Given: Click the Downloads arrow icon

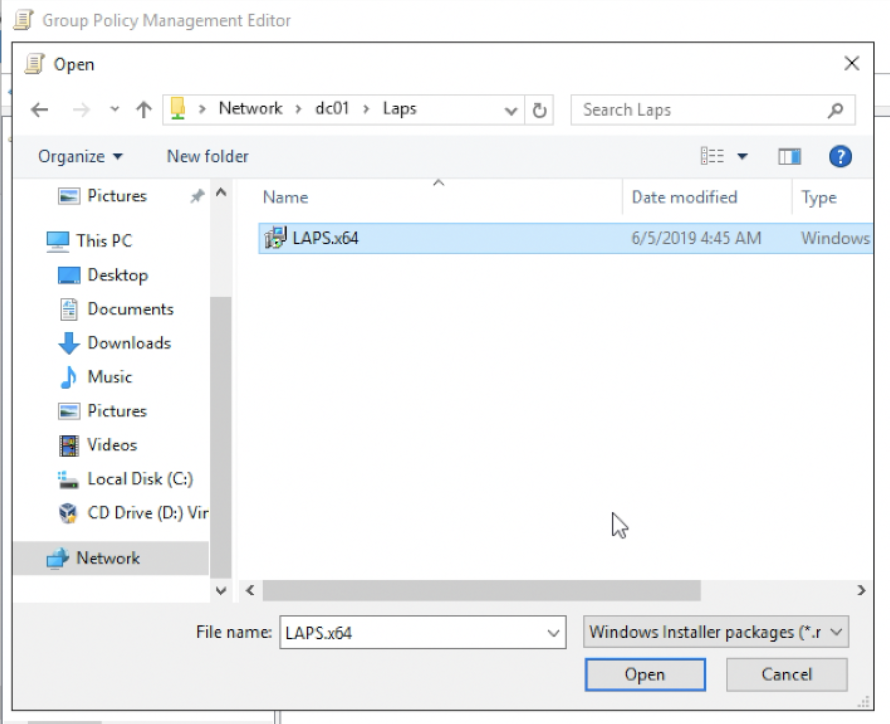Looking at the screenshot, I should coord(69,343).
